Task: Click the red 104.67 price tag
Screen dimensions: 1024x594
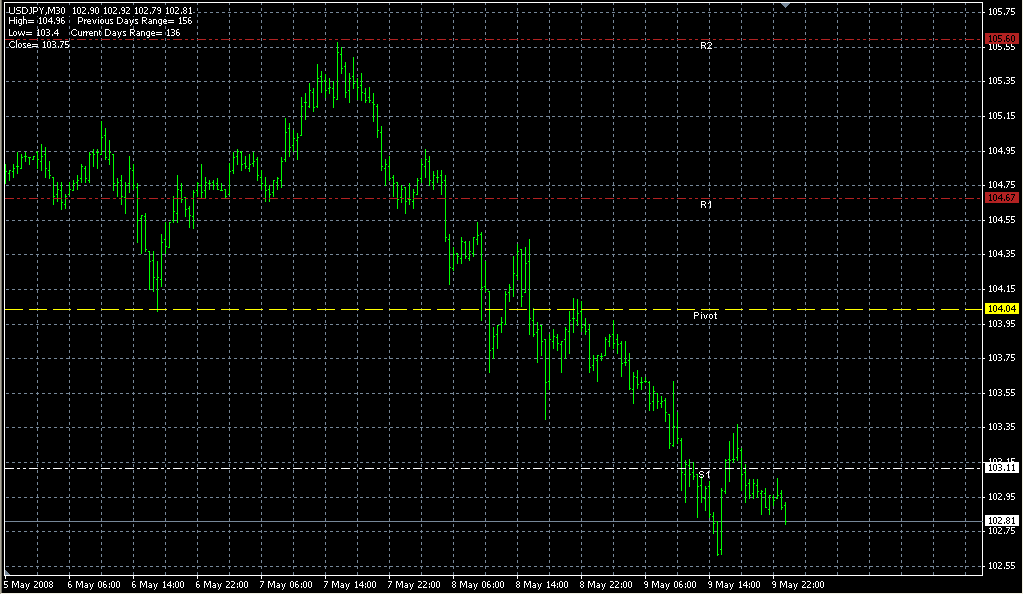Action: click(1003, 198)
